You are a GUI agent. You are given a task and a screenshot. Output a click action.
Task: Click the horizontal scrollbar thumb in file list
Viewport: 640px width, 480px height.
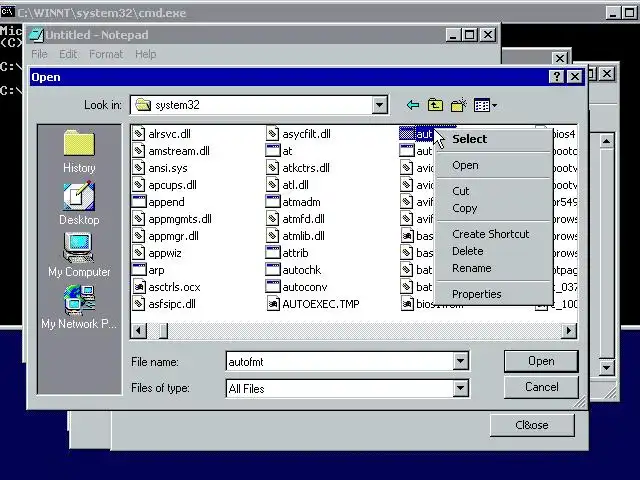(x=163, y=331)
